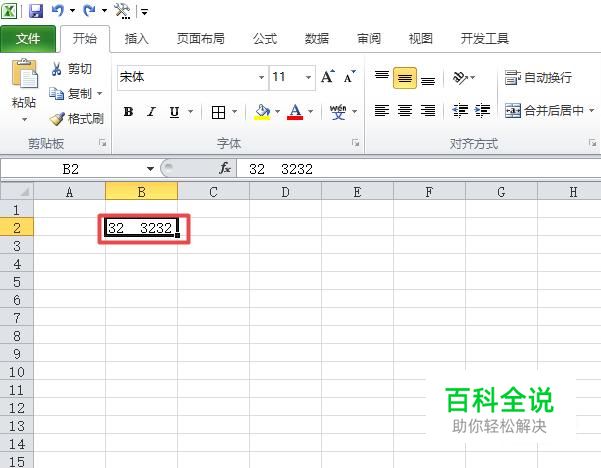Toggle align text left
This screenshot has width=601, height=468.
pyautogui.click(x=382, y=110)
